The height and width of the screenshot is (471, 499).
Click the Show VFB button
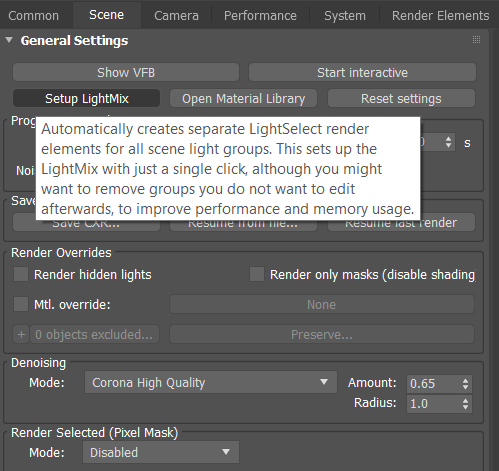click(126, 72)
